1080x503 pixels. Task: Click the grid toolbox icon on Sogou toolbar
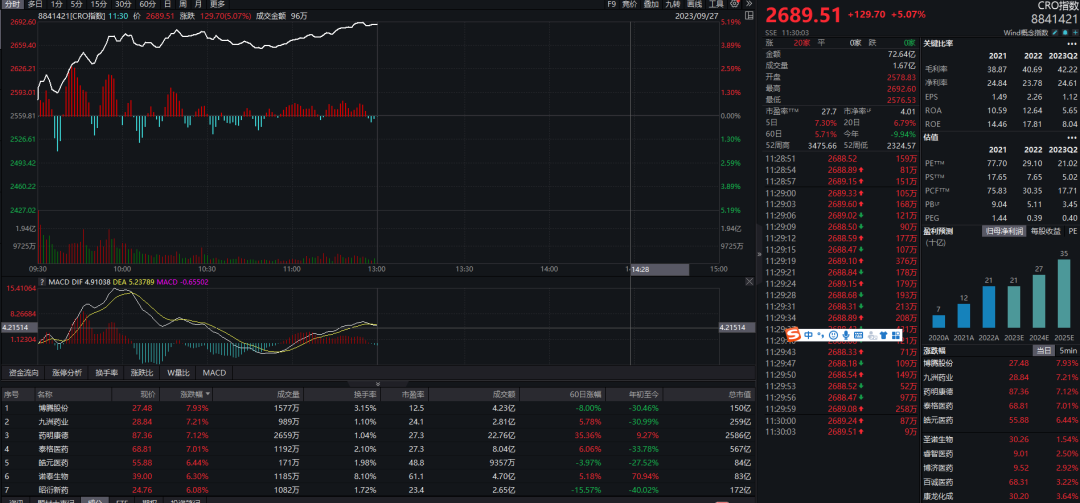coord(895,335)
